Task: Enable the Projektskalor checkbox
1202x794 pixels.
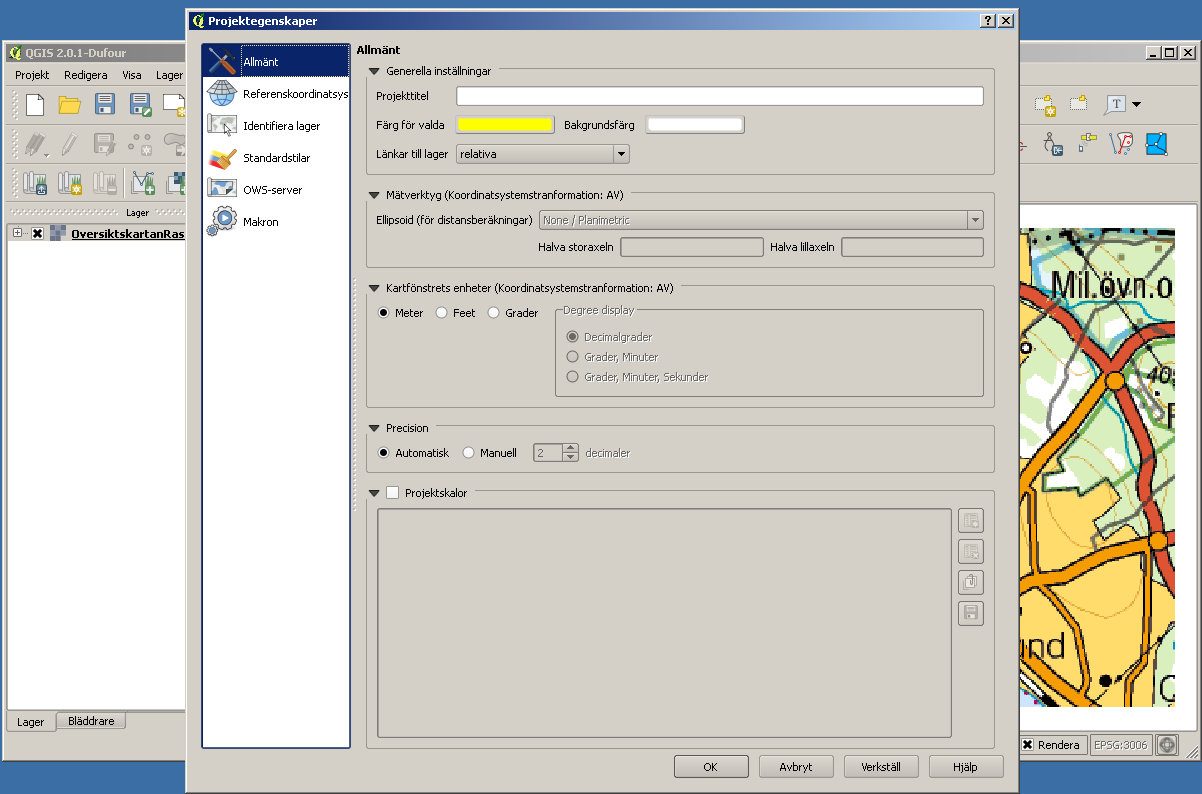Action: point(392,493)
